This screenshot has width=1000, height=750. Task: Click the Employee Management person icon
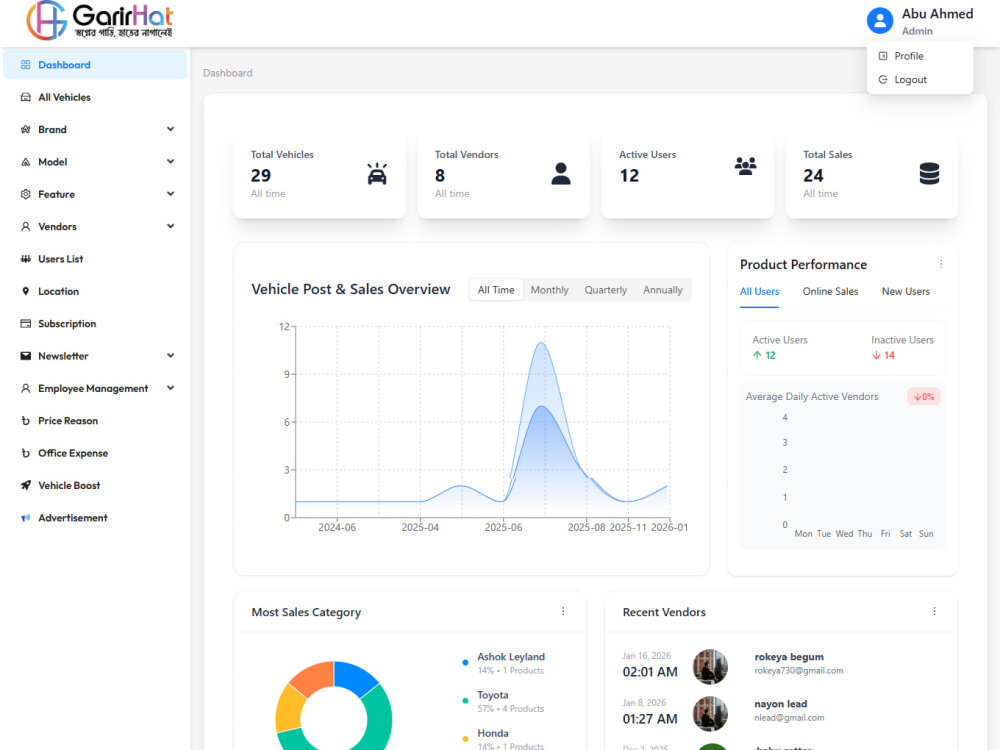26,388
